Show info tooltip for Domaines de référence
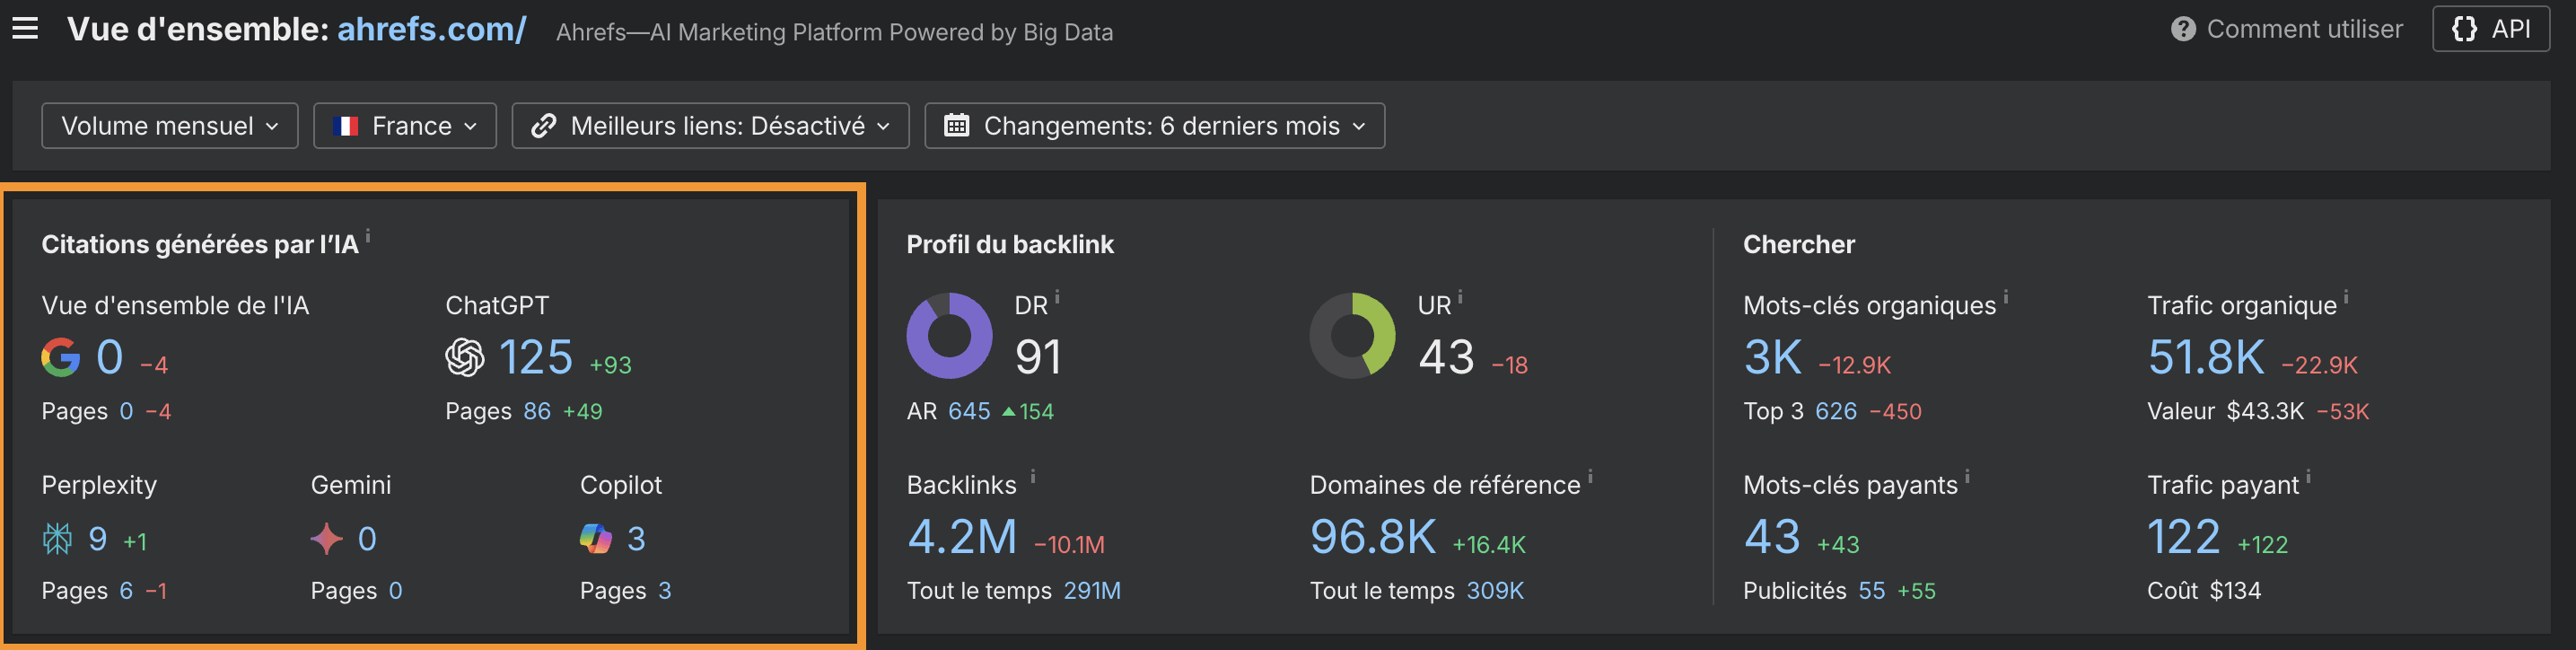Image resolution: width=2576 pixels, height=650 pixels. [x=1590, y=477]
